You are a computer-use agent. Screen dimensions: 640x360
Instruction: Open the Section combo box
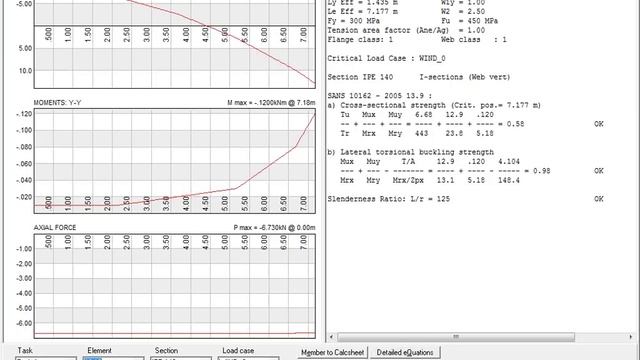[x=181, y=358]
